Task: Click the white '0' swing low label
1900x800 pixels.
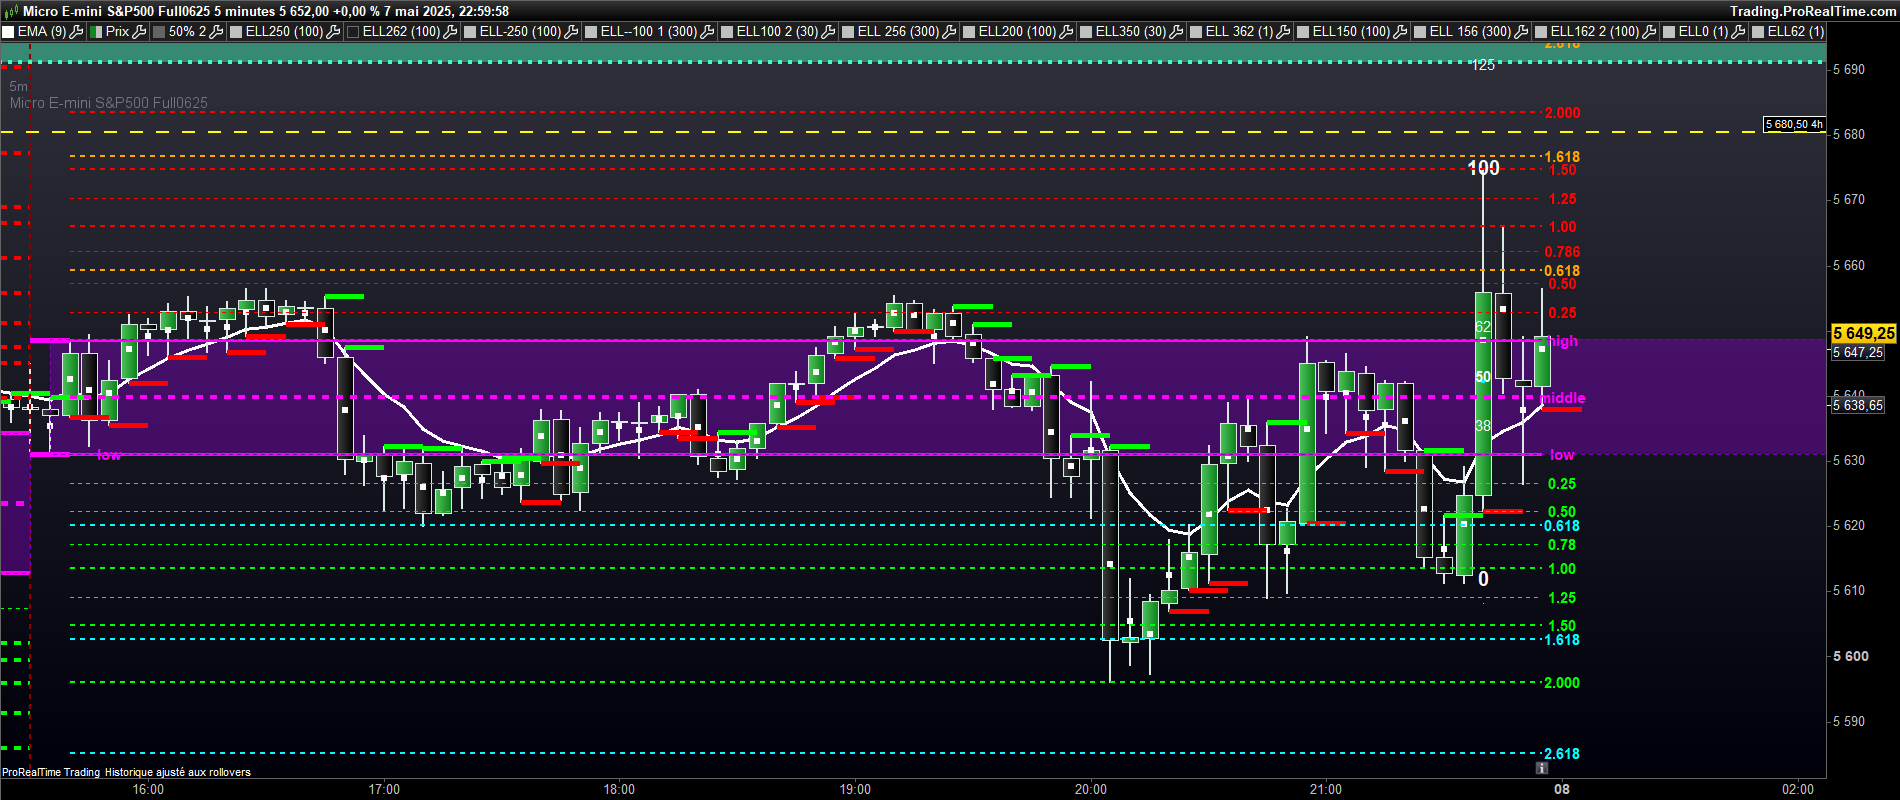Action: 1483,579
